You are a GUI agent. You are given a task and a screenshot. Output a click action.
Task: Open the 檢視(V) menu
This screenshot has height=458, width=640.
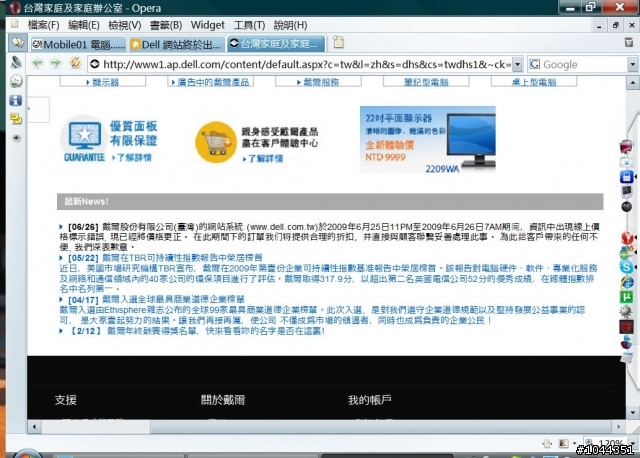[124, 25]
